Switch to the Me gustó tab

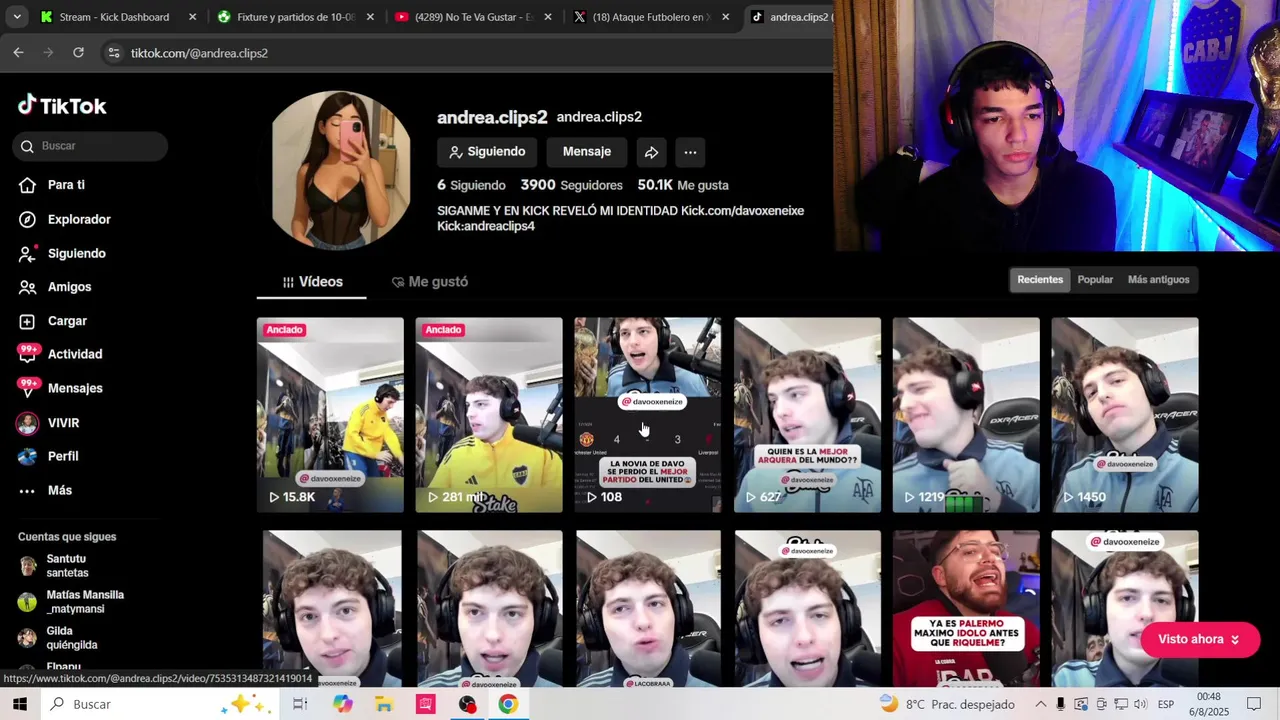coord(430,282)
